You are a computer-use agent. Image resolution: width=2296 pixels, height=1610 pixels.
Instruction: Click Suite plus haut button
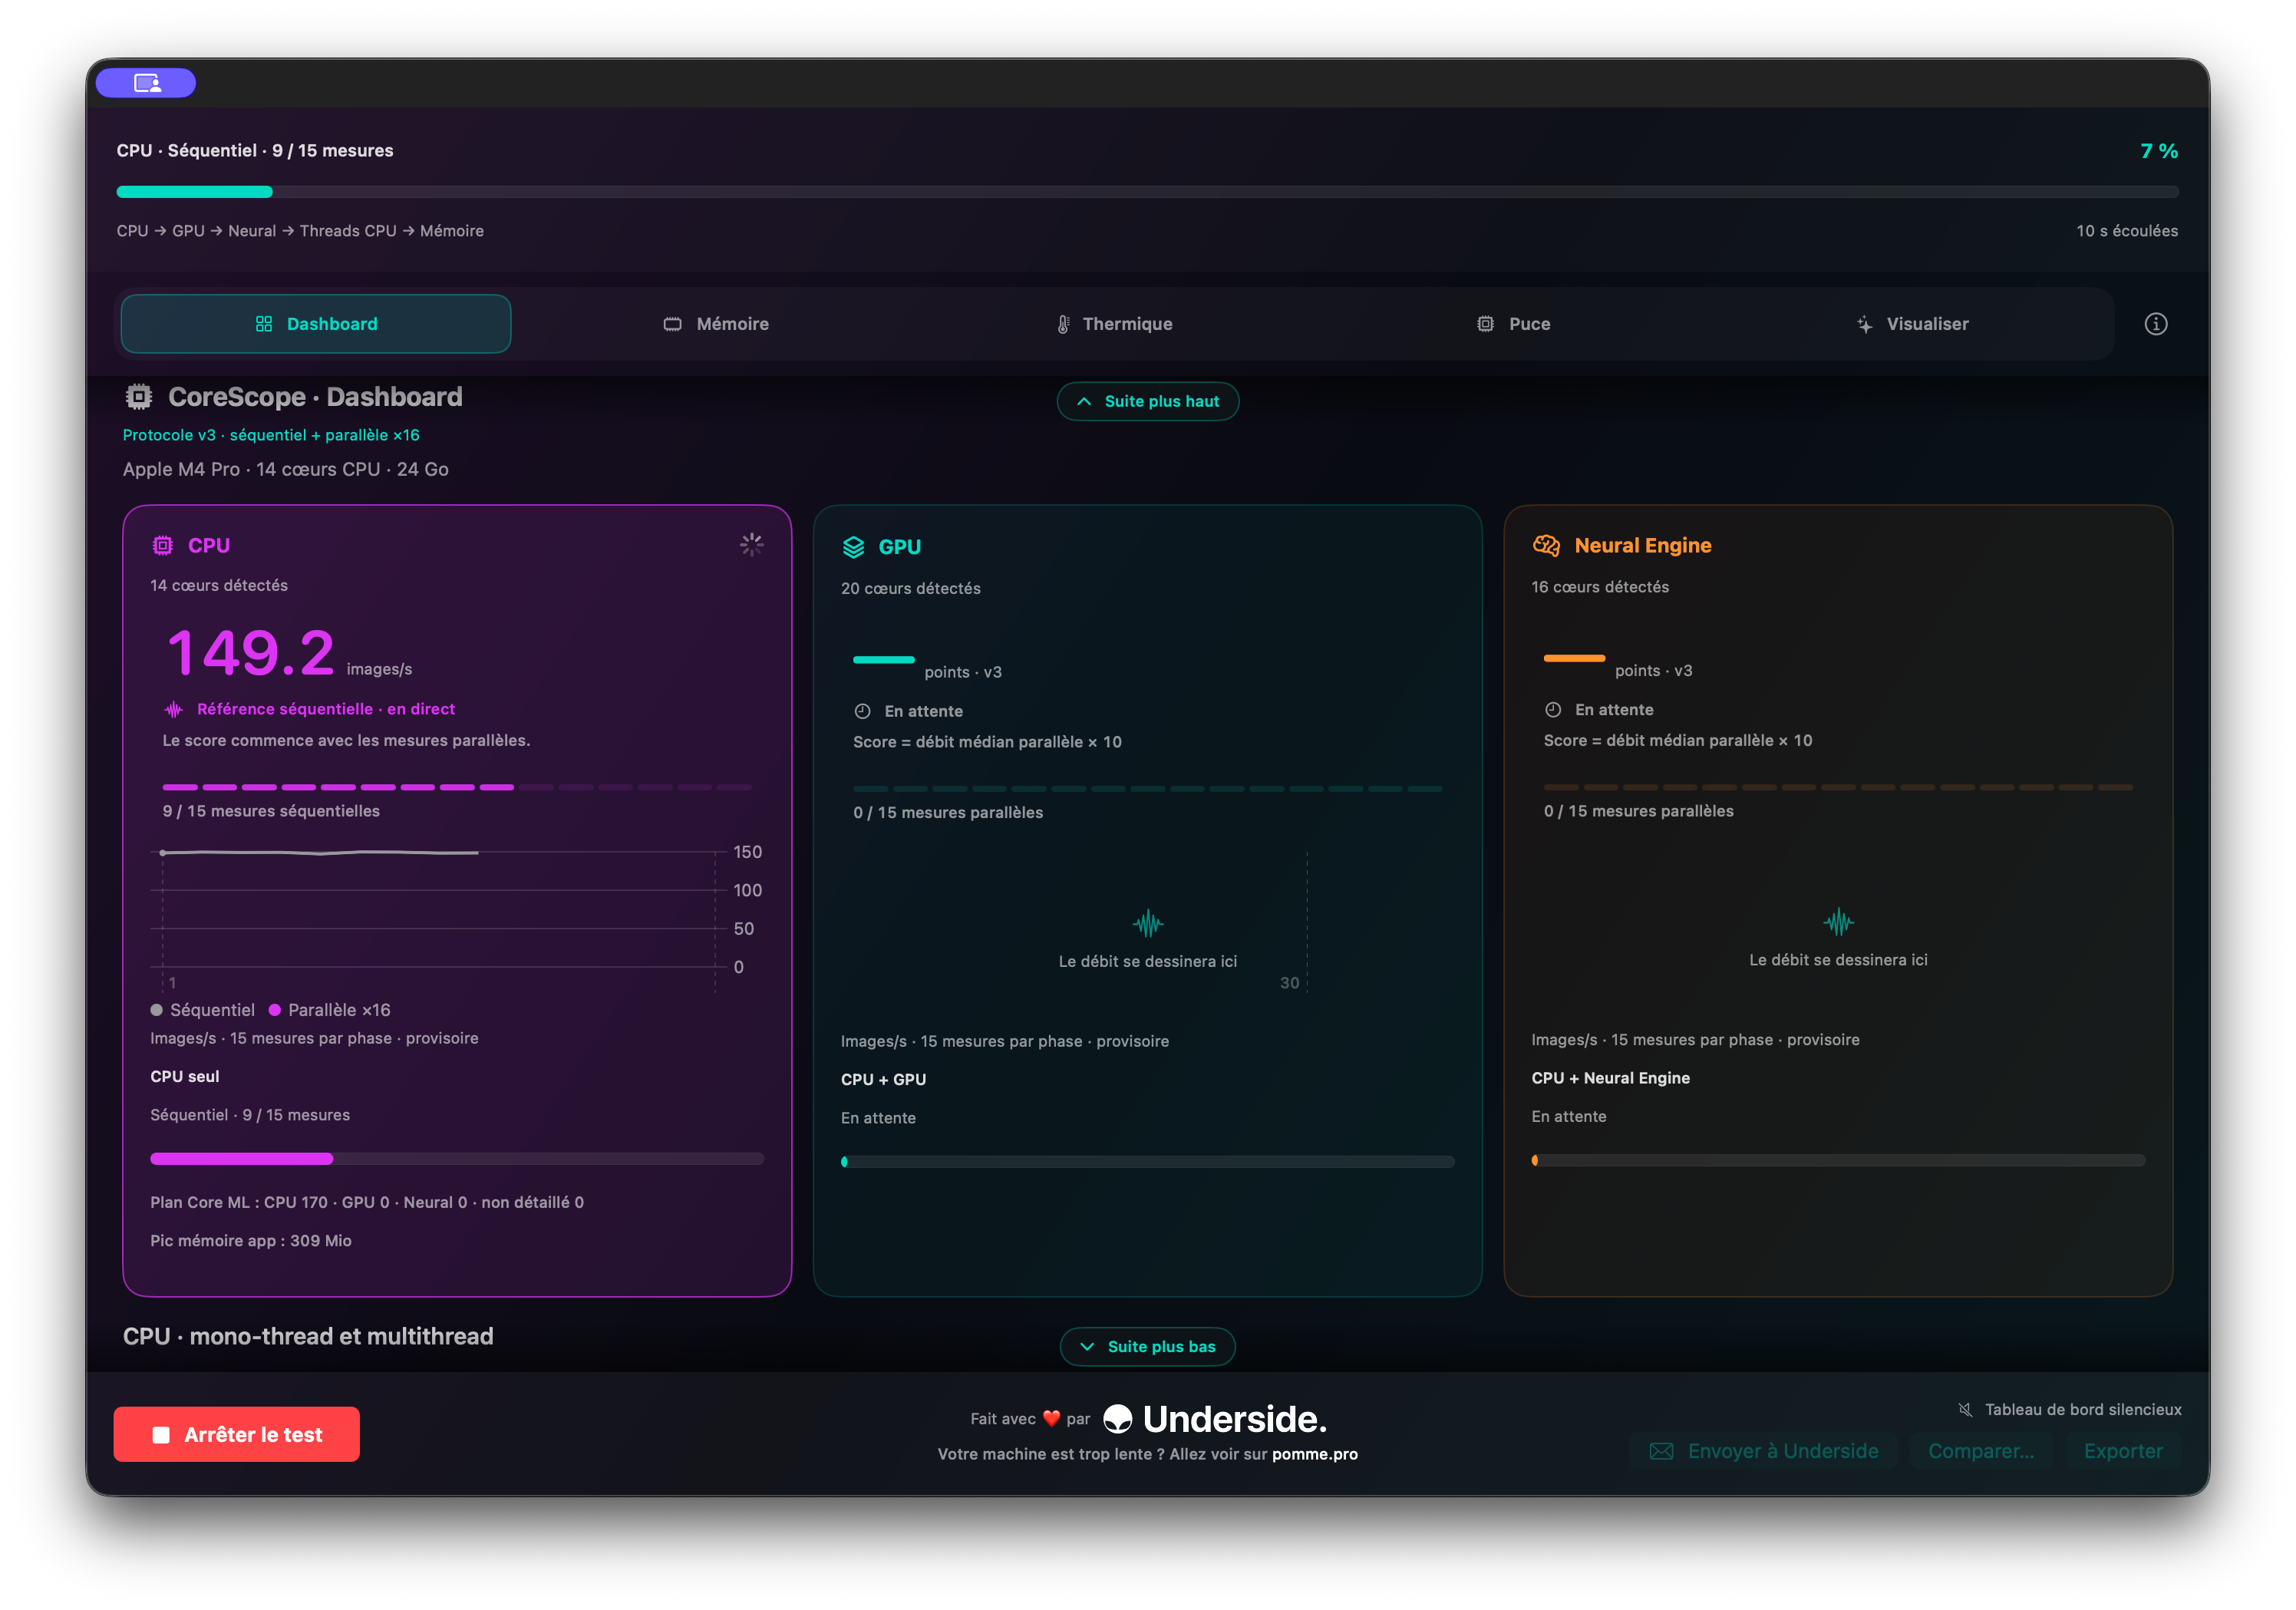(x=1148, y=401)
